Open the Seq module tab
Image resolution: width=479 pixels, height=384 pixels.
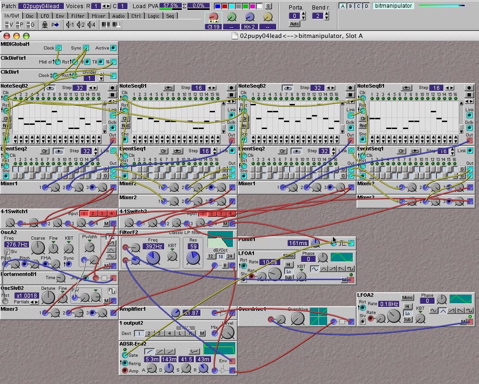click(170, 16)
